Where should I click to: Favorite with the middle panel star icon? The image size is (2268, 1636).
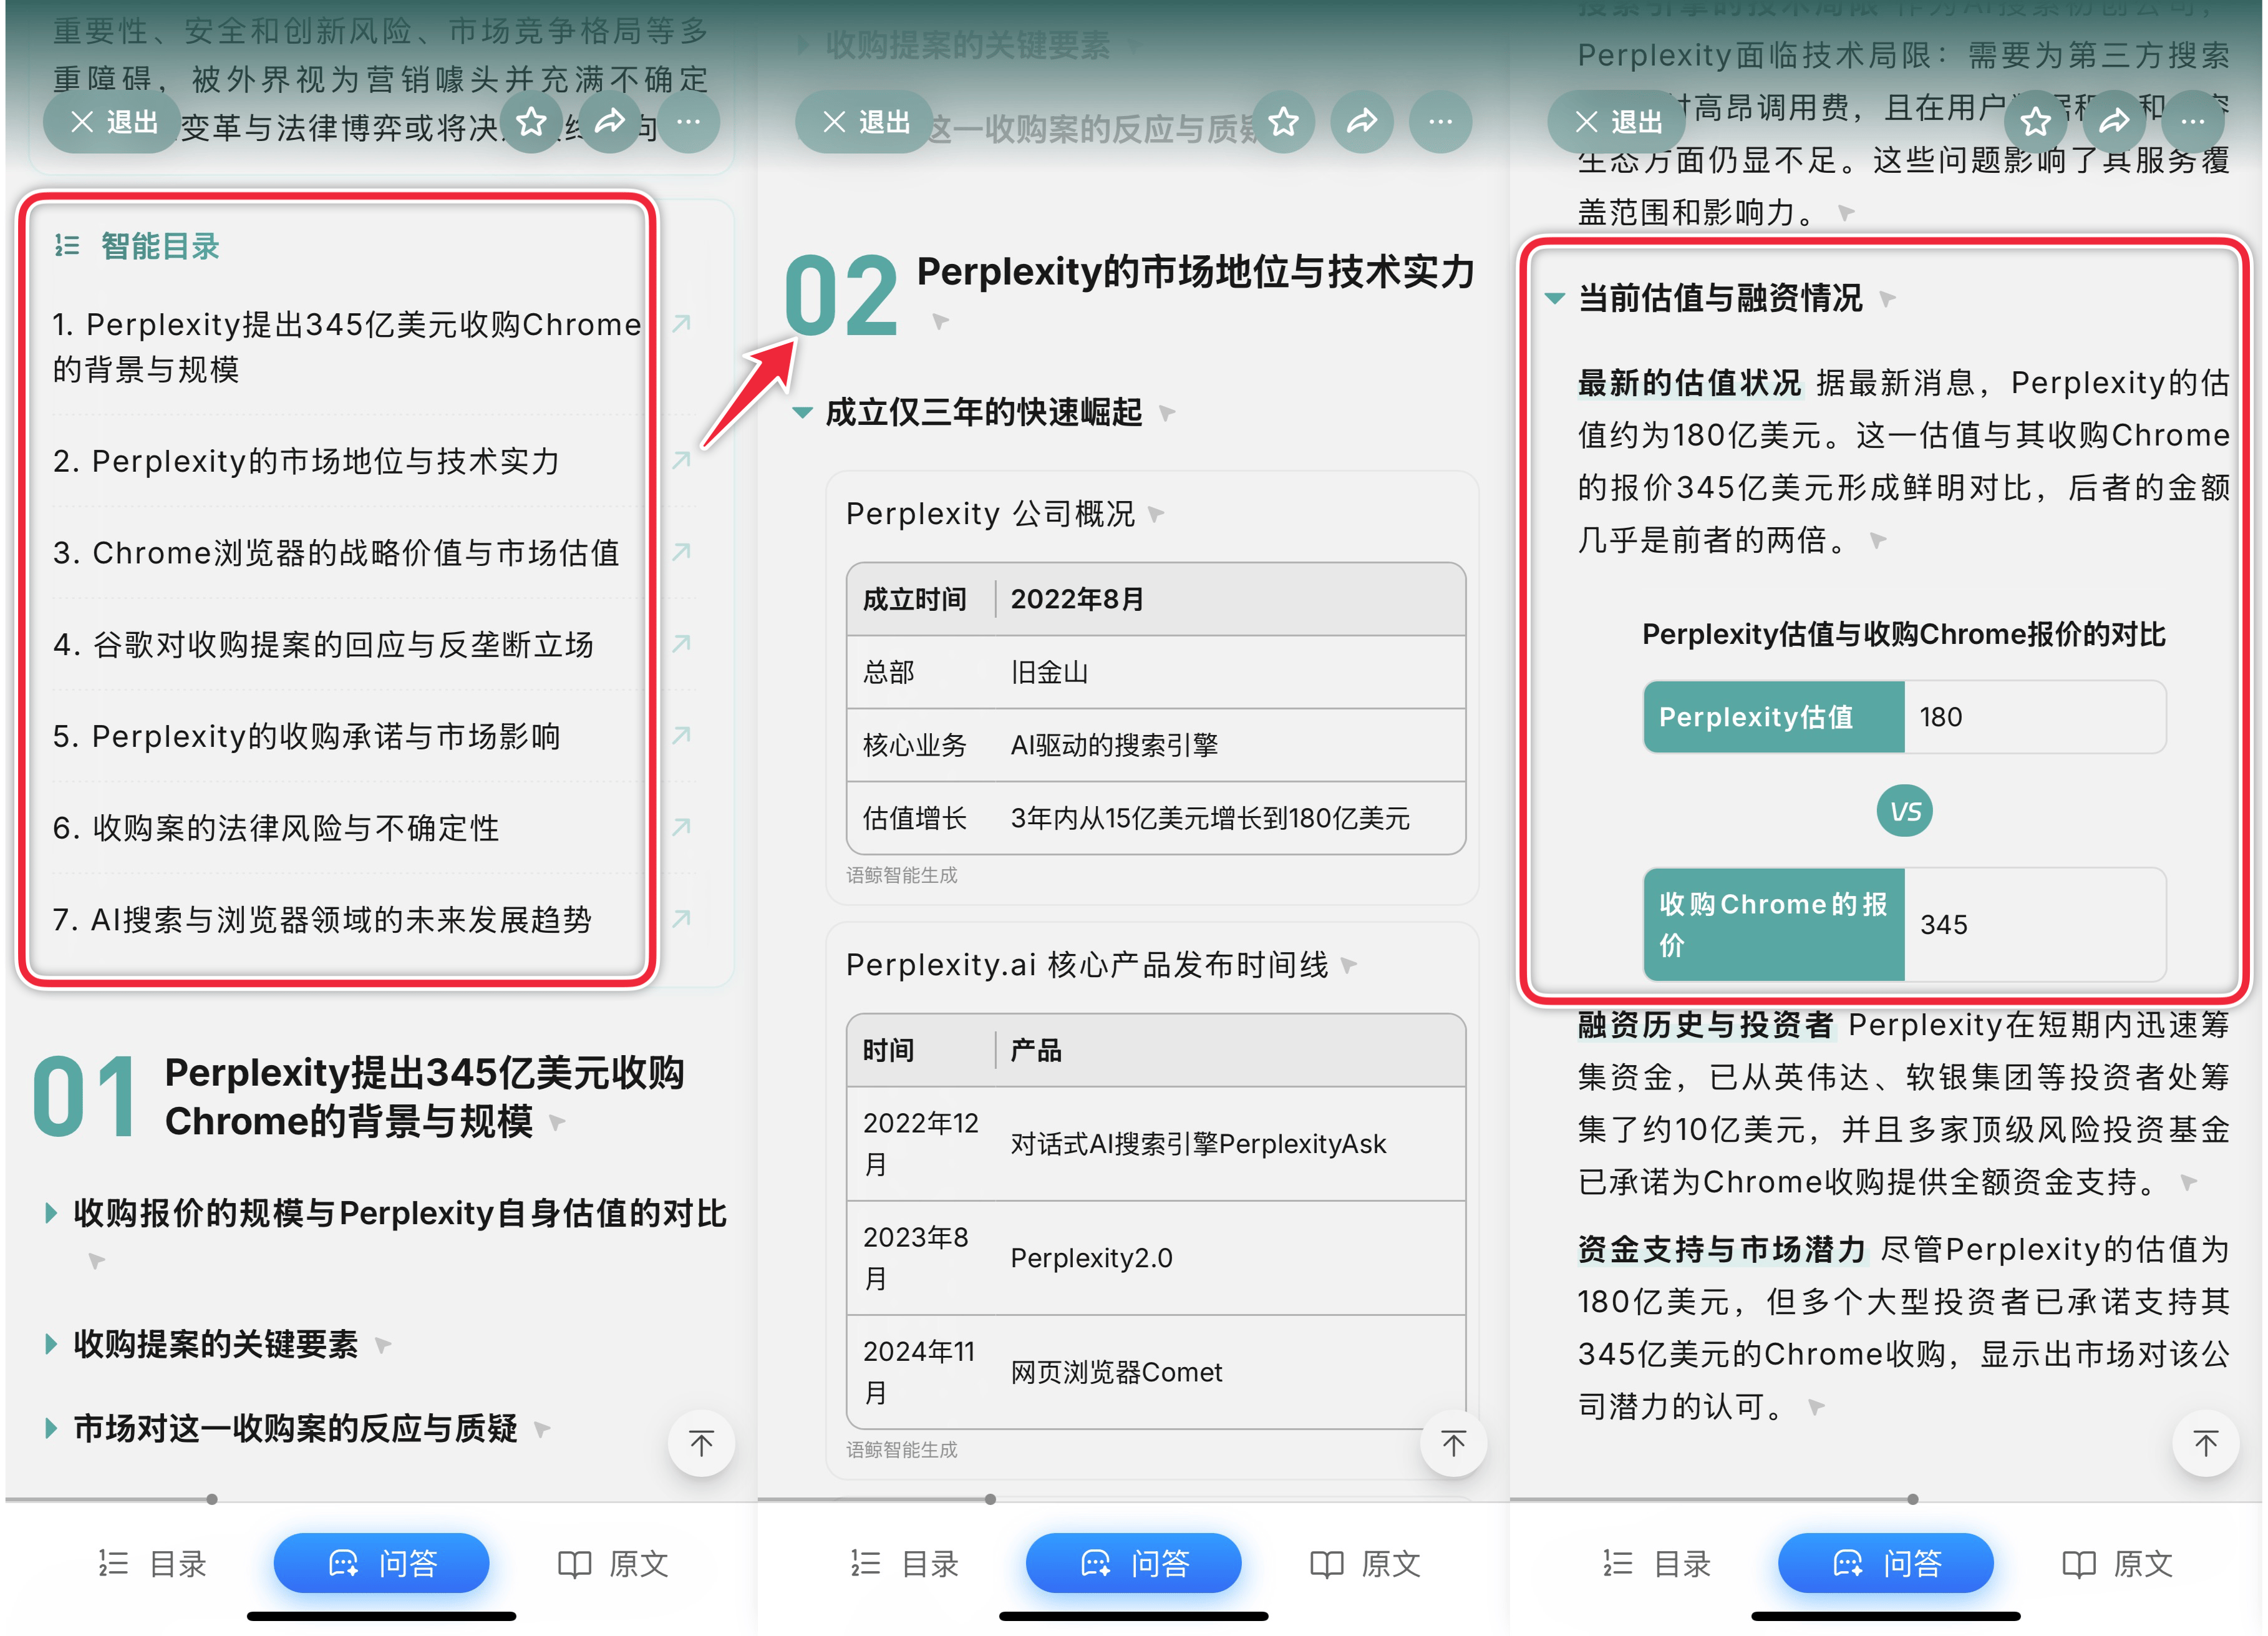(1283, 122)
